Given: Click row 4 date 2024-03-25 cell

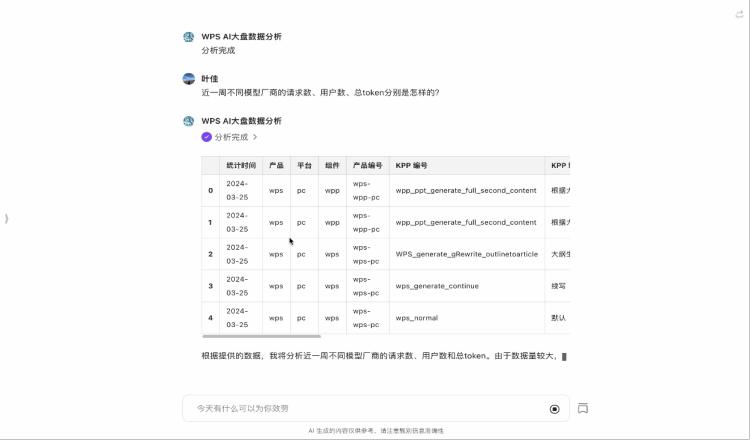Looking at the screenshot, I should pos(241,318).
